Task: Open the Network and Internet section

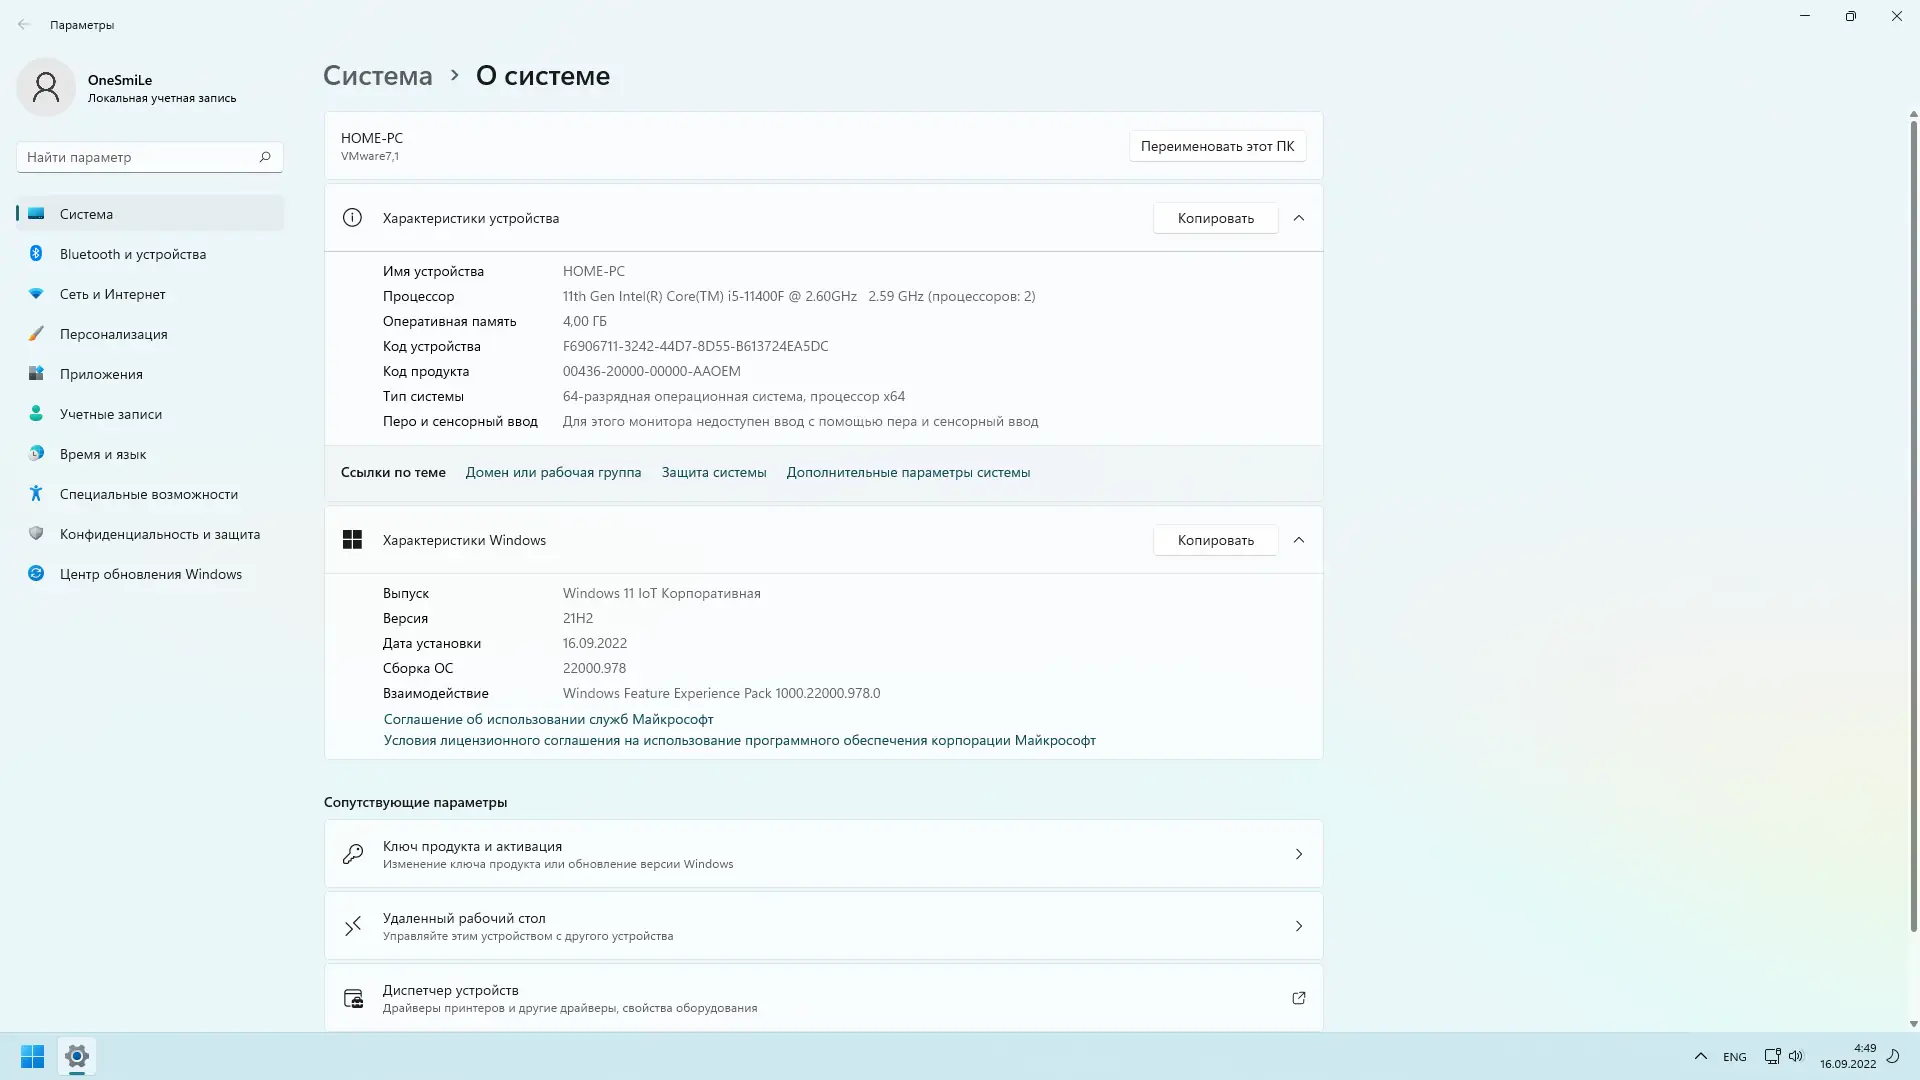Action: (x=112, y=294)
